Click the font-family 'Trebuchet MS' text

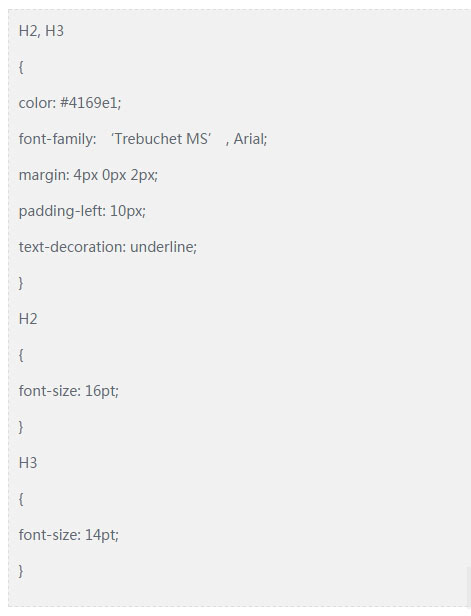tap(161, 139)
